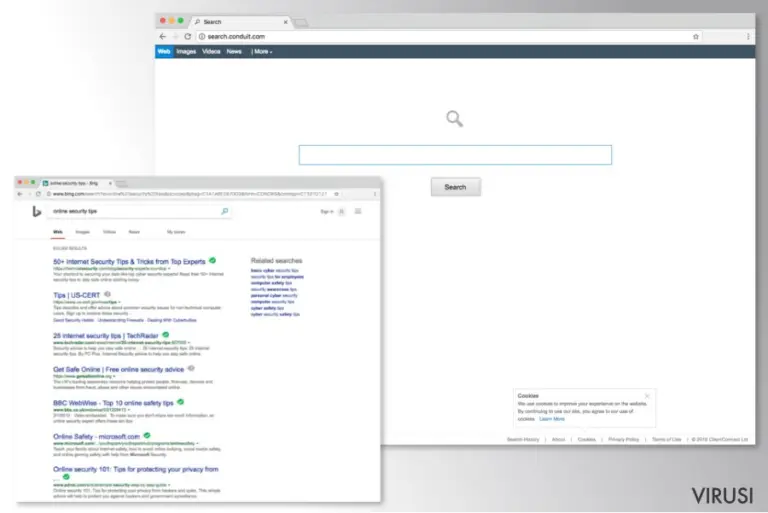Open 'Online Safety - microsoft.com' result
Screen dimensions: 768x513
click(96, 437)
